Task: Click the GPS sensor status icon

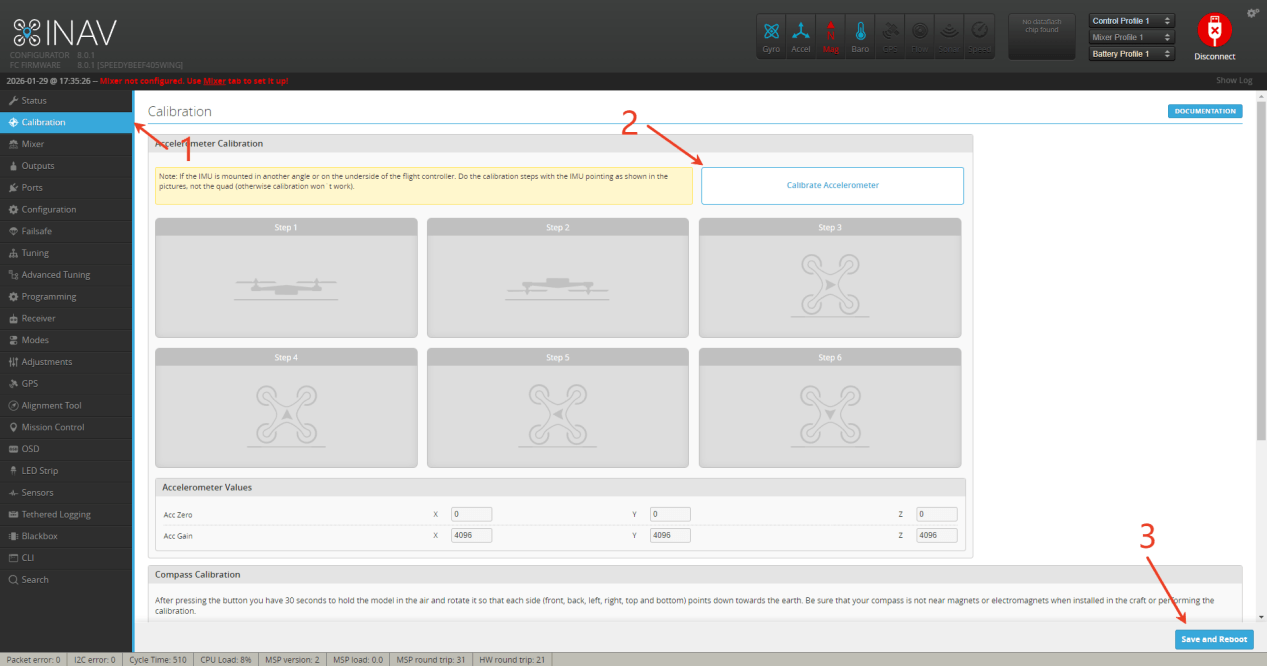Action: point(890,35)
